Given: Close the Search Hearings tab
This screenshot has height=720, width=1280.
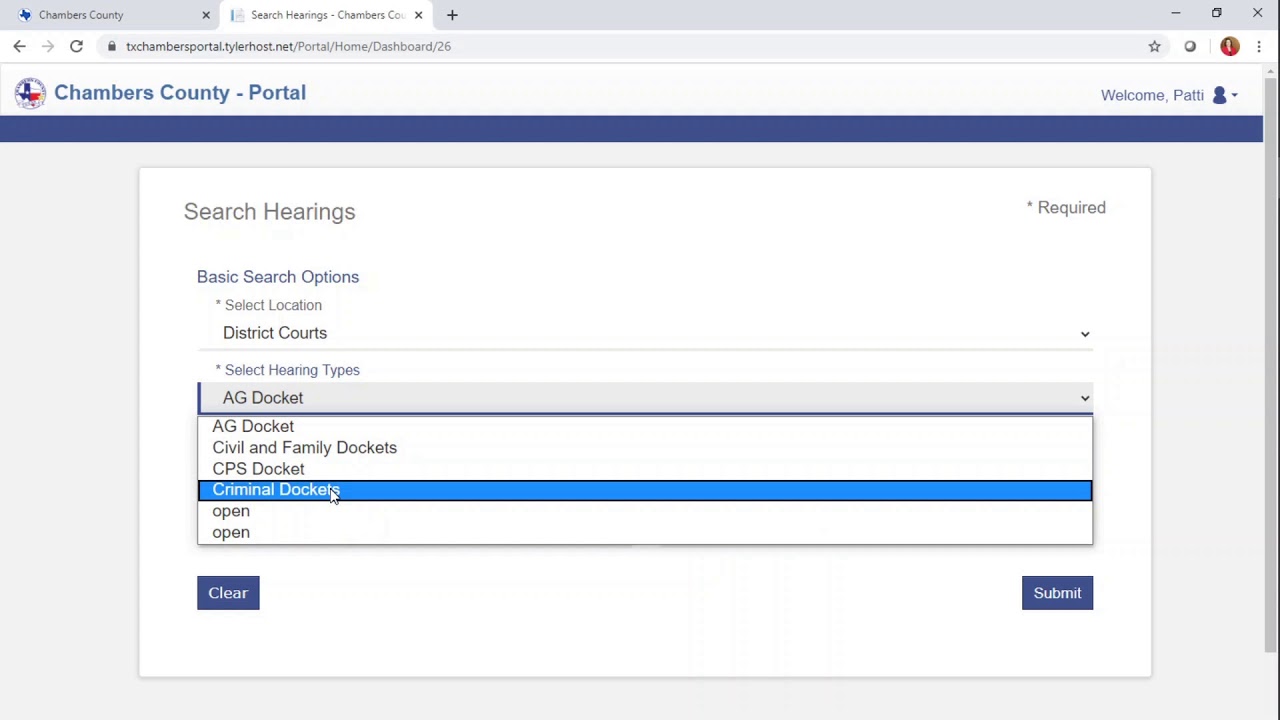Looking at the screenshot, I should point(418,15).
